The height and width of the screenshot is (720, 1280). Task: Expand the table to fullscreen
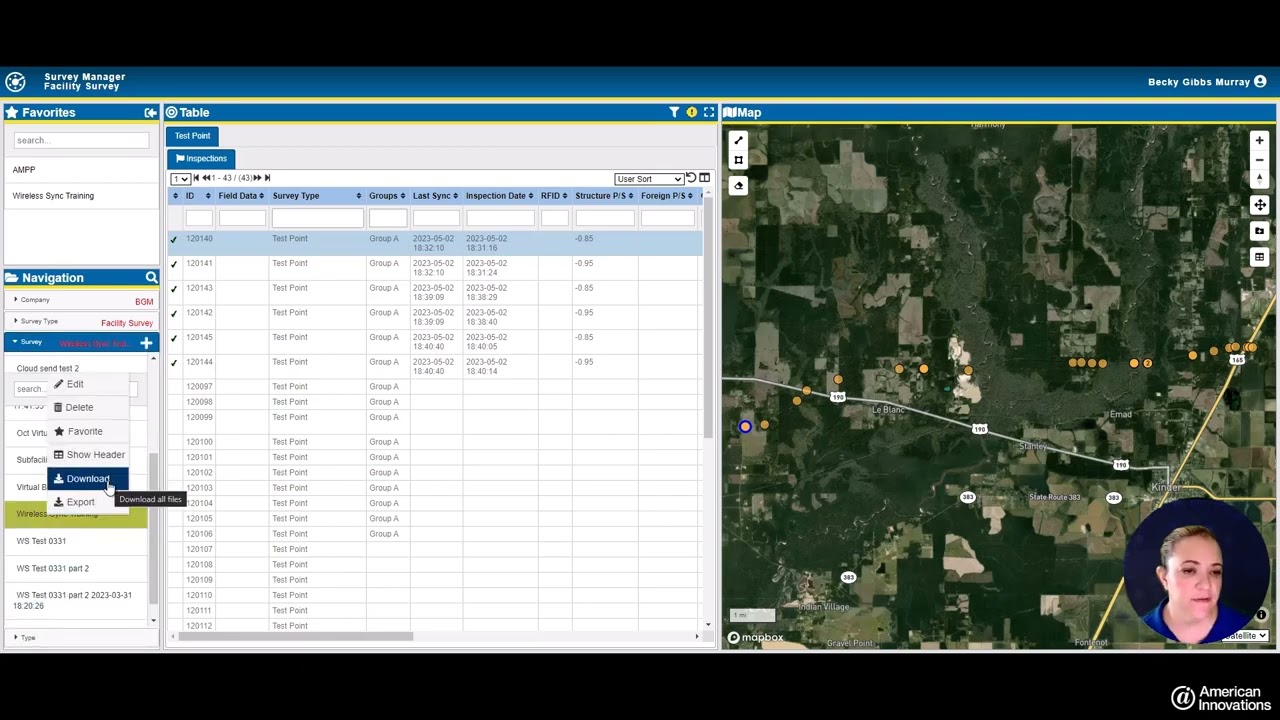[708, 113]
